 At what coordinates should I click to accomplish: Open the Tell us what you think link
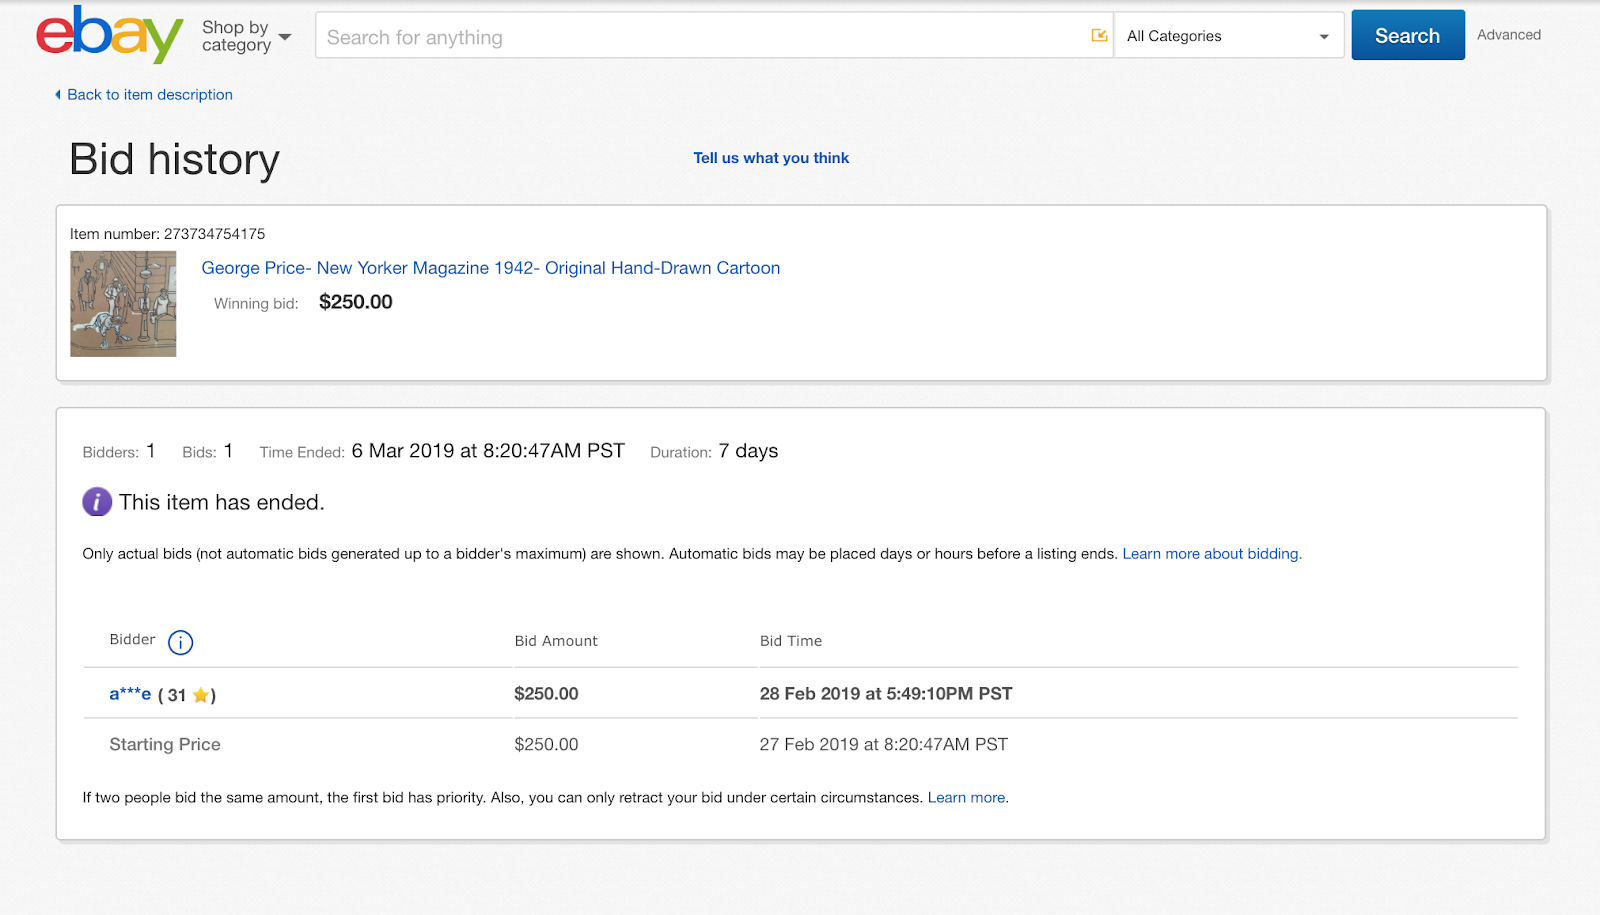(x=771, y=158)
